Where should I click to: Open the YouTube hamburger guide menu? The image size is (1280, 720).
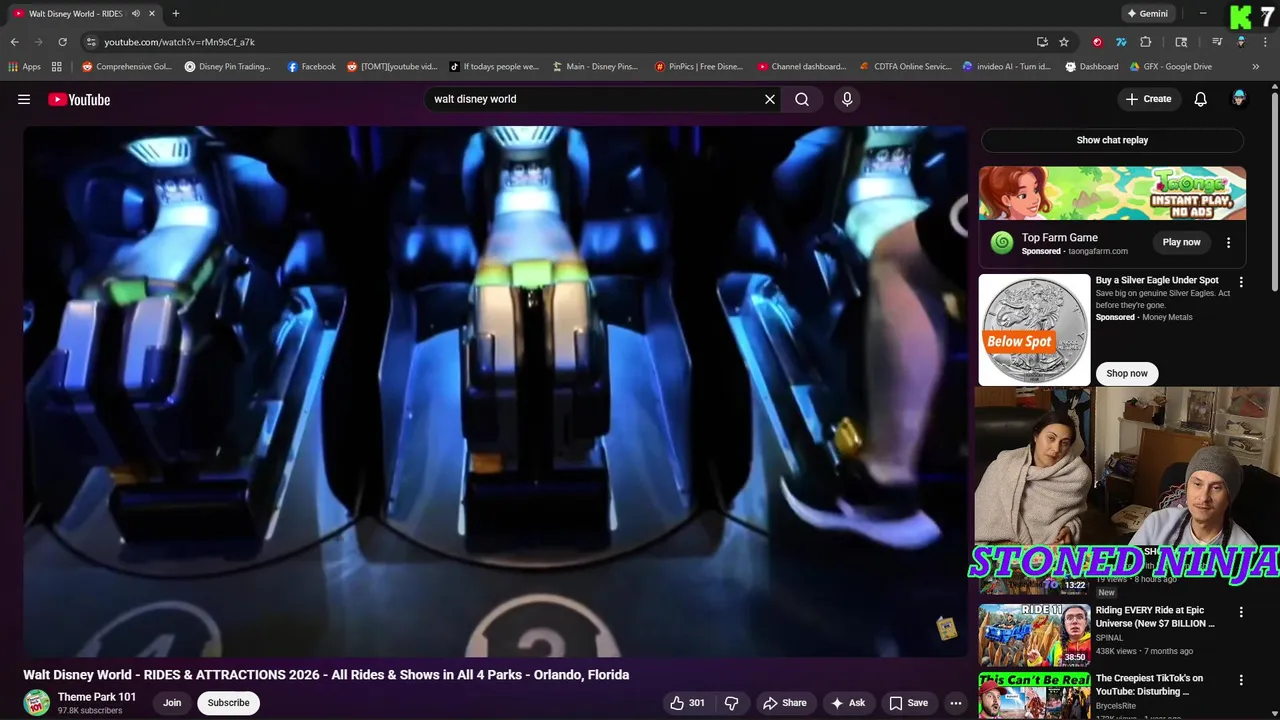(24, 99)
